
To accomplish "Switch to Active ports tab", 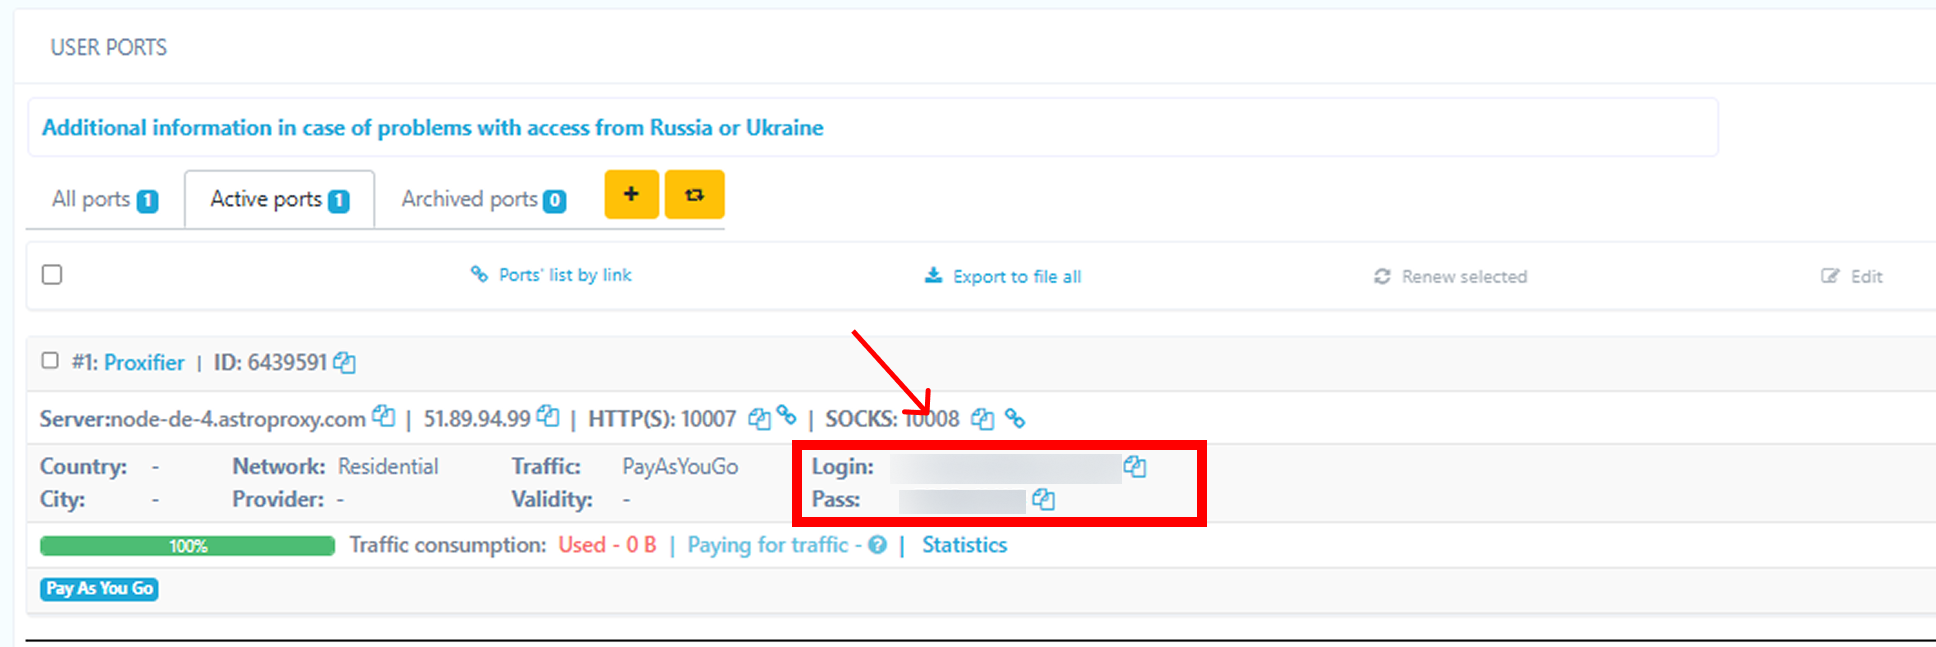I will point(279,199).
